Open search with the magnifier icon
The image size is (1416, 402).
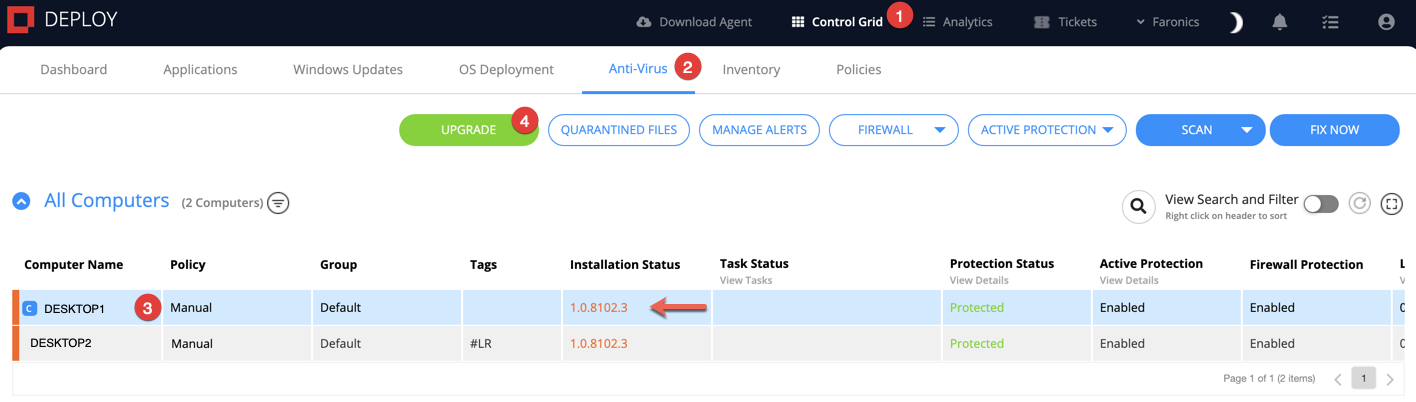tap(1138, 207)
